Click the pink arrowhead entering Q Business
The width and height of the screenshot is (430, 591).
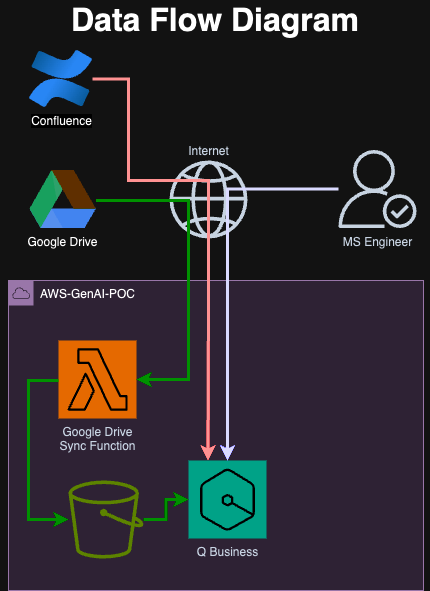click(208, 452)
